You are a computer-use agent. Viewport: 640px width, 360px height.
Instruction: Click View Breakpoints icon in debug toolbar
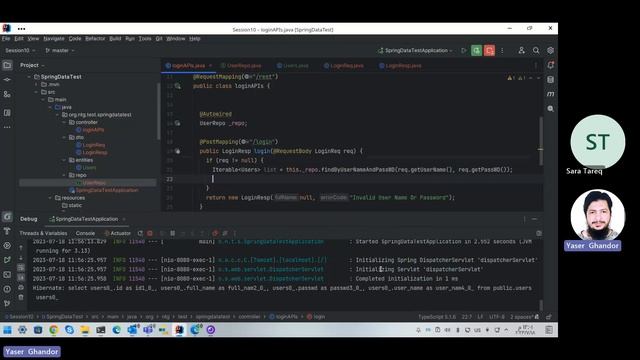pos(215,233)
